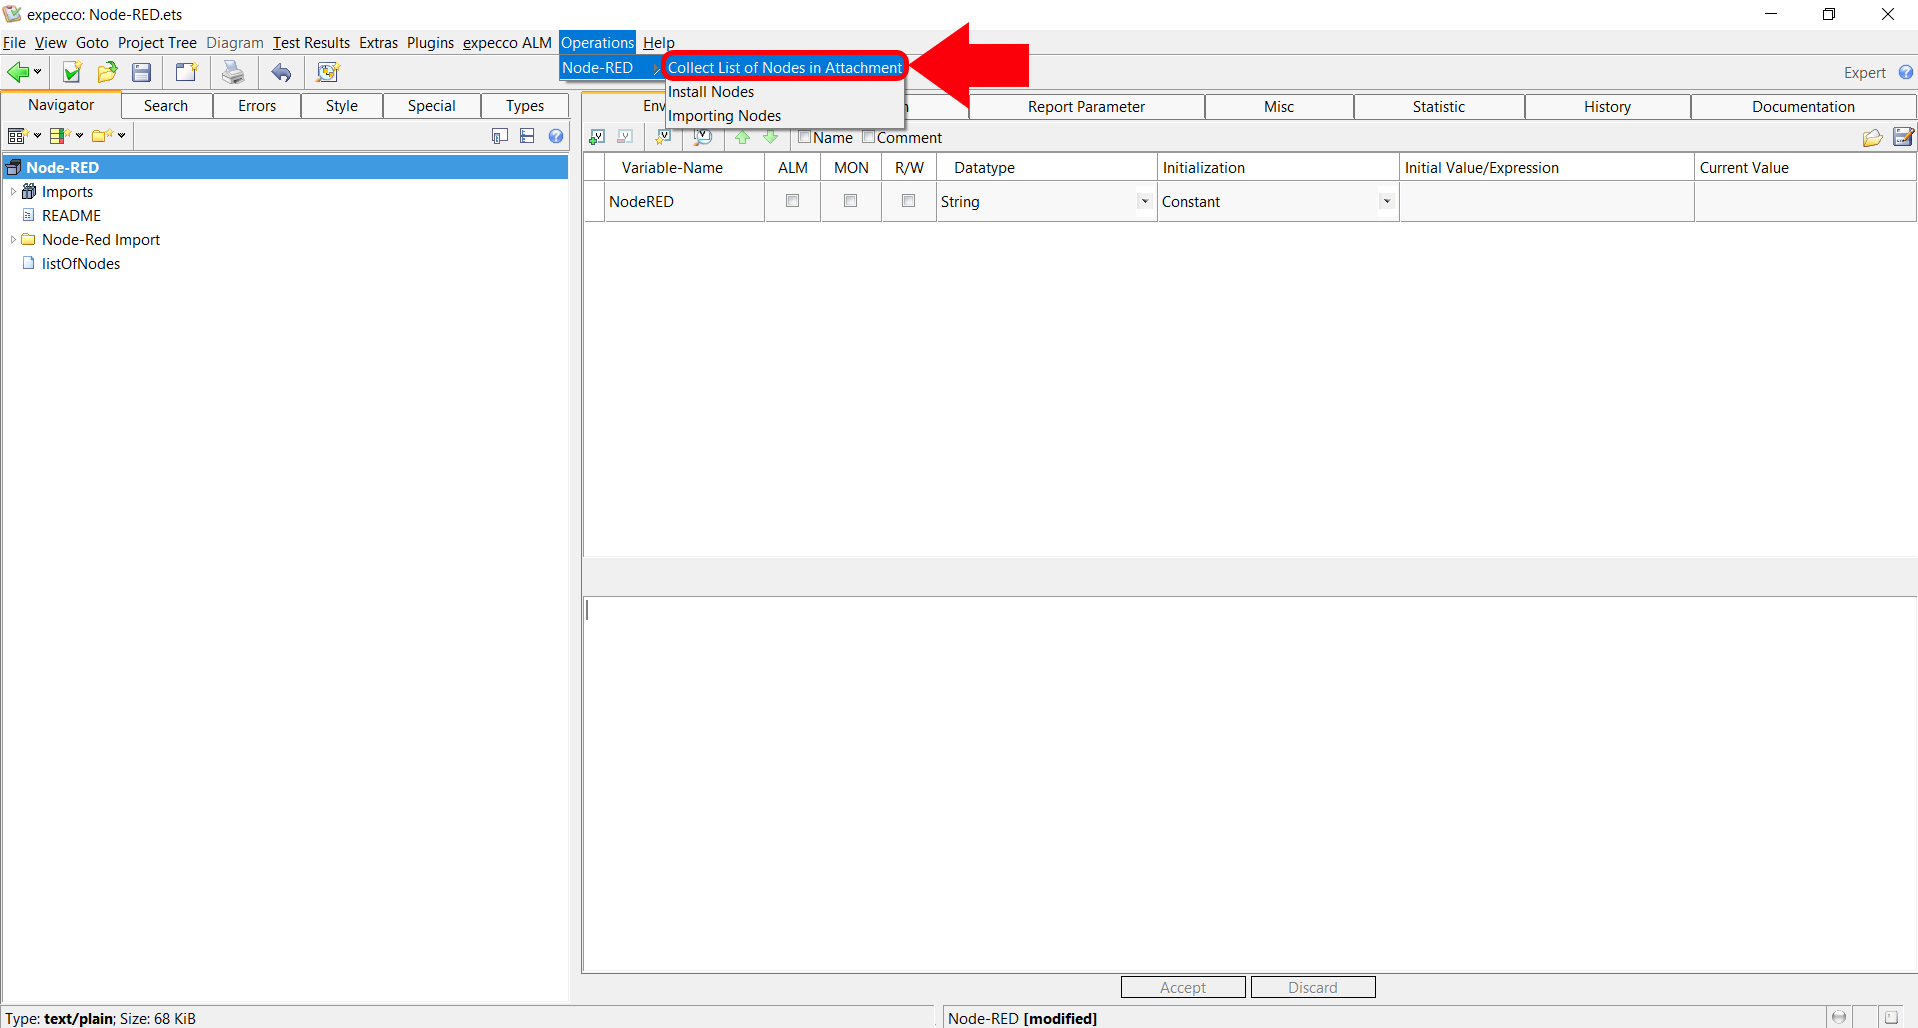
Task: Open the Initialization Constant dropdown
Action: 1386,201
